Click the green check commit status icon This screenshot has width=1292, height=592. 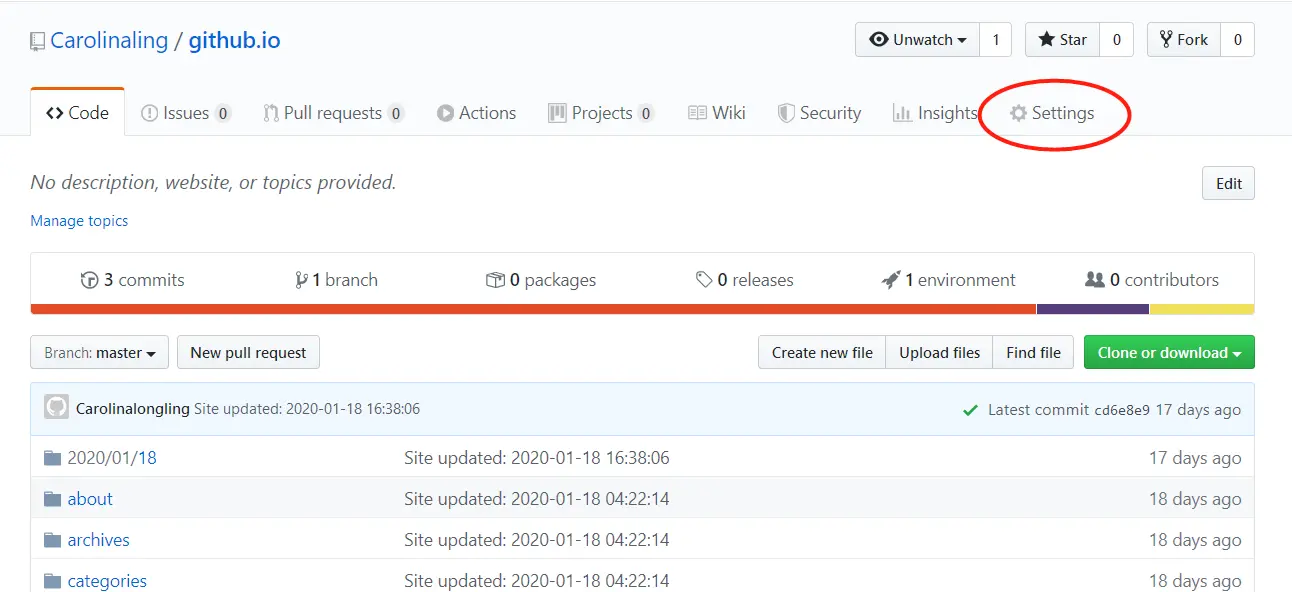(970, 409)
